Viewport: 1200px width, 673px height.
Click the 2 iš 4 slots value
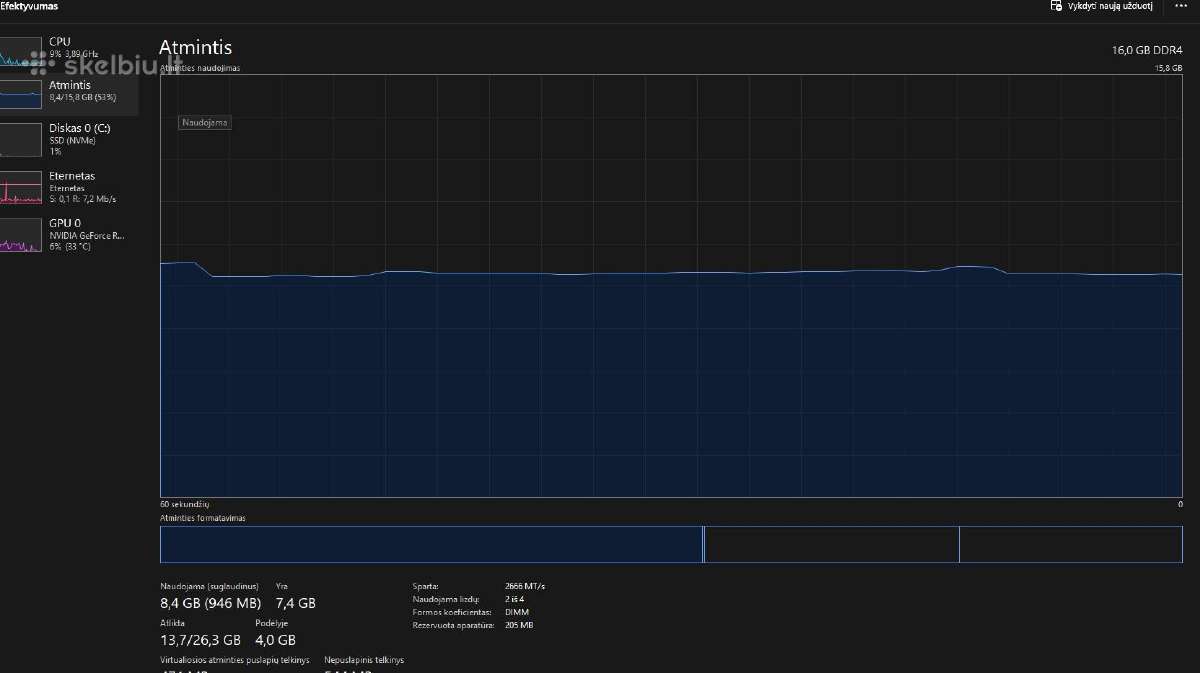click(516, 599)
